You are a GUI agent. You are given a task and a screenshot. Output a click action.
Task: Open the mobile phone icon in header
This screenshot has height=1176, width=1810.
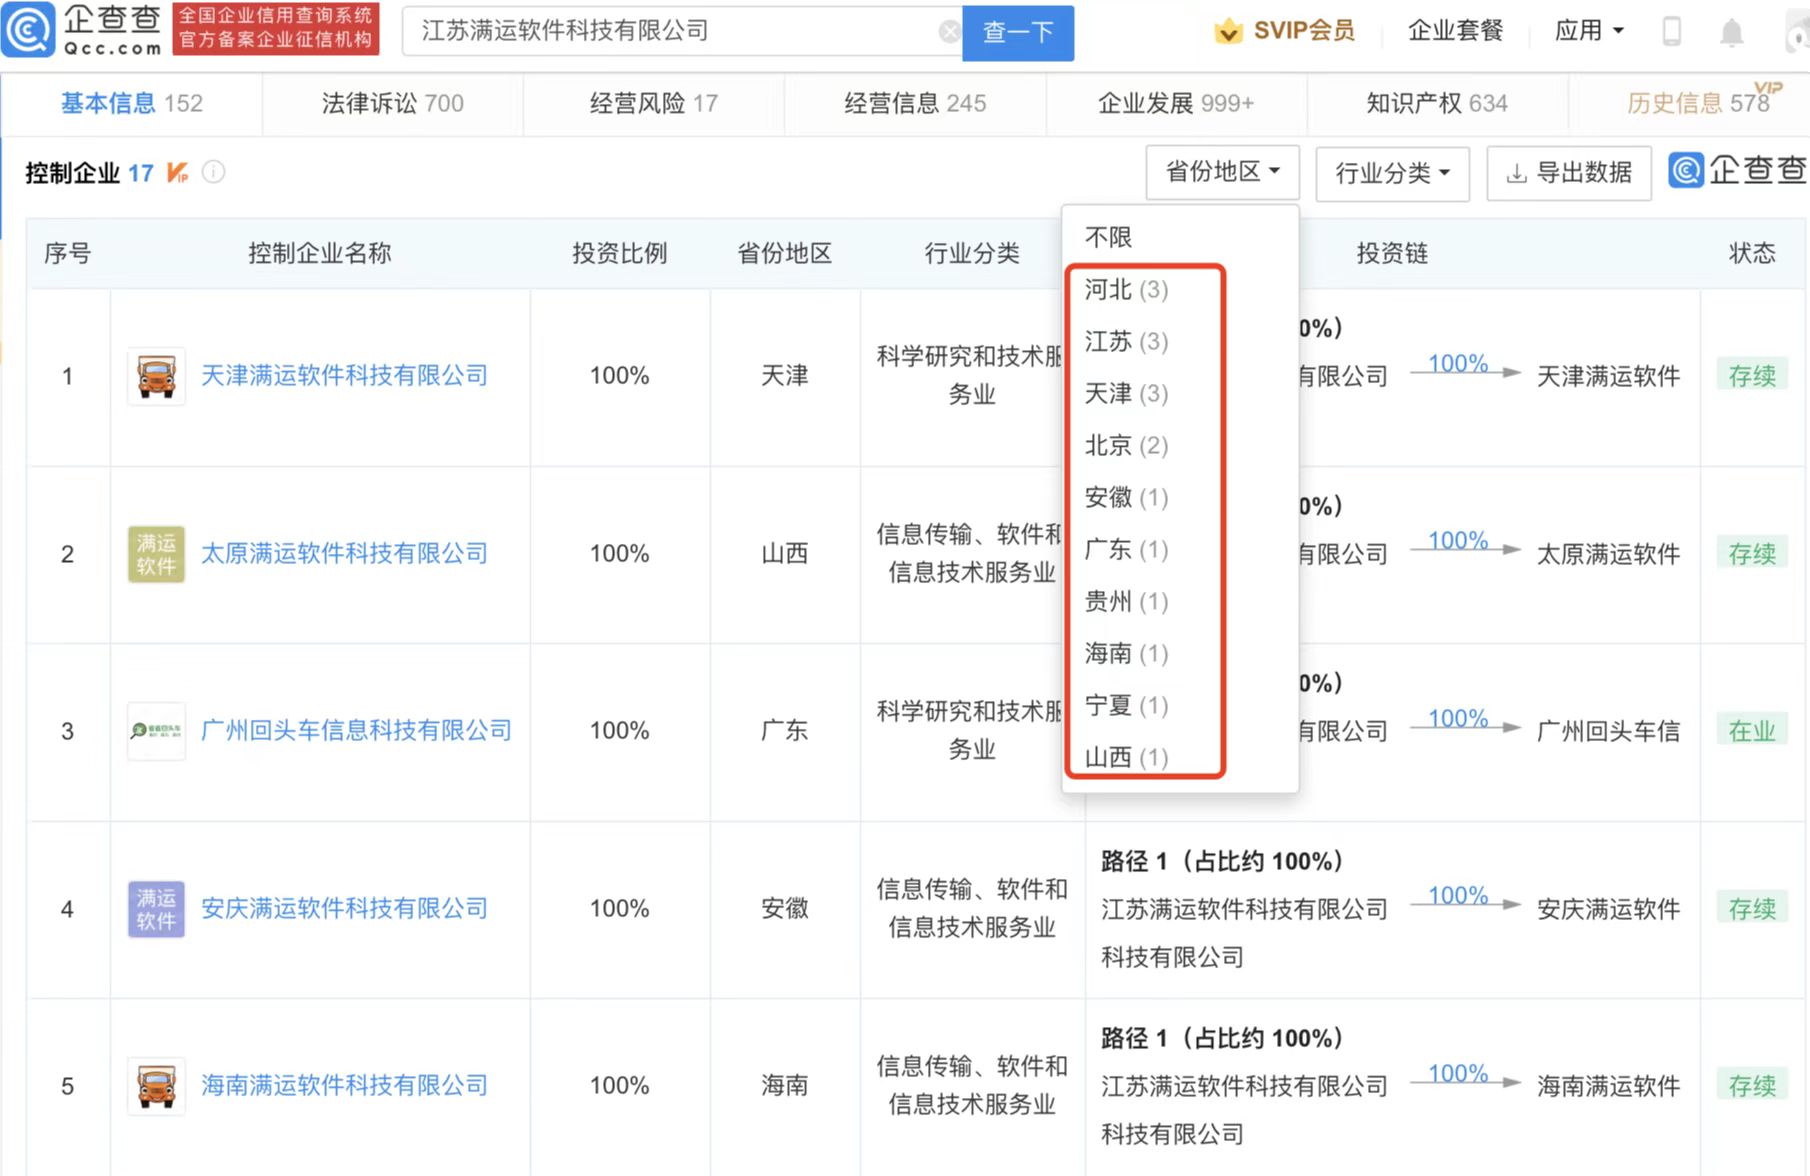pyautogui.click(x=1671, y=32)
